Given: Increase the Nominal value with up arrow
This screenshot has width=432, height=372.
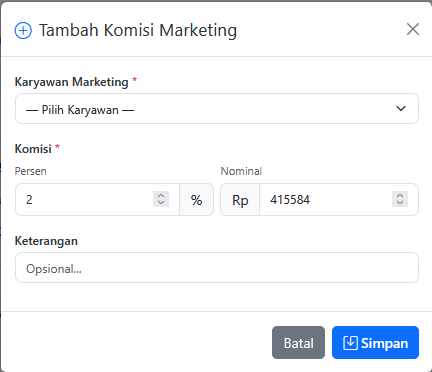Looking at the screenshot, I should click(400, 196).
